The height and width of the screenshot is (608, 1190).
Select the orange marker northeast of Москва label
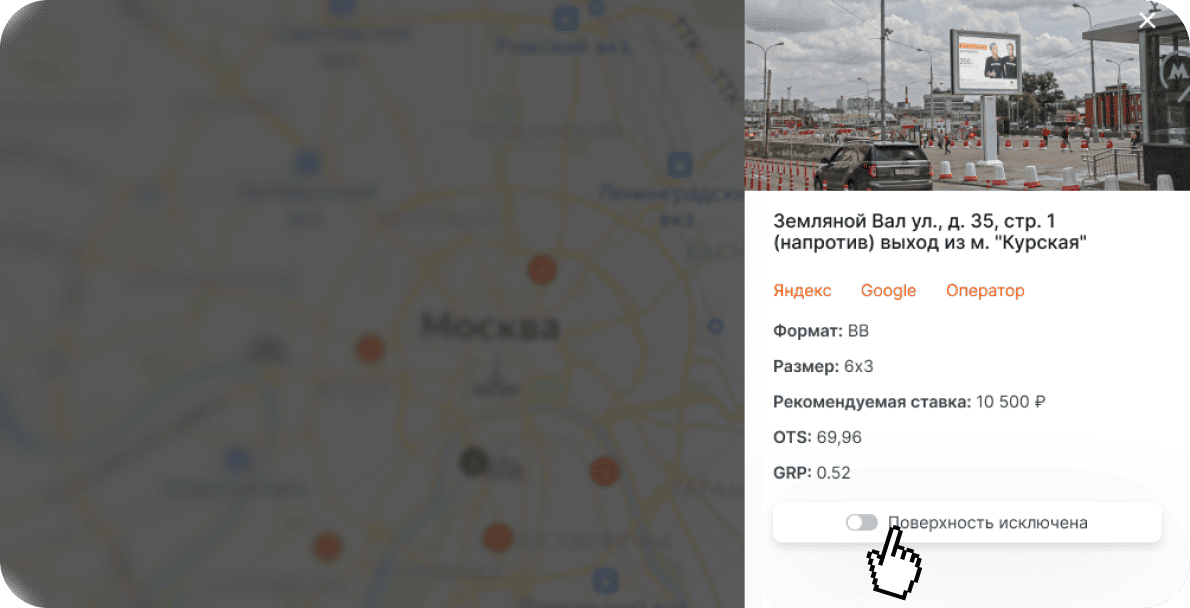(542, 269)
